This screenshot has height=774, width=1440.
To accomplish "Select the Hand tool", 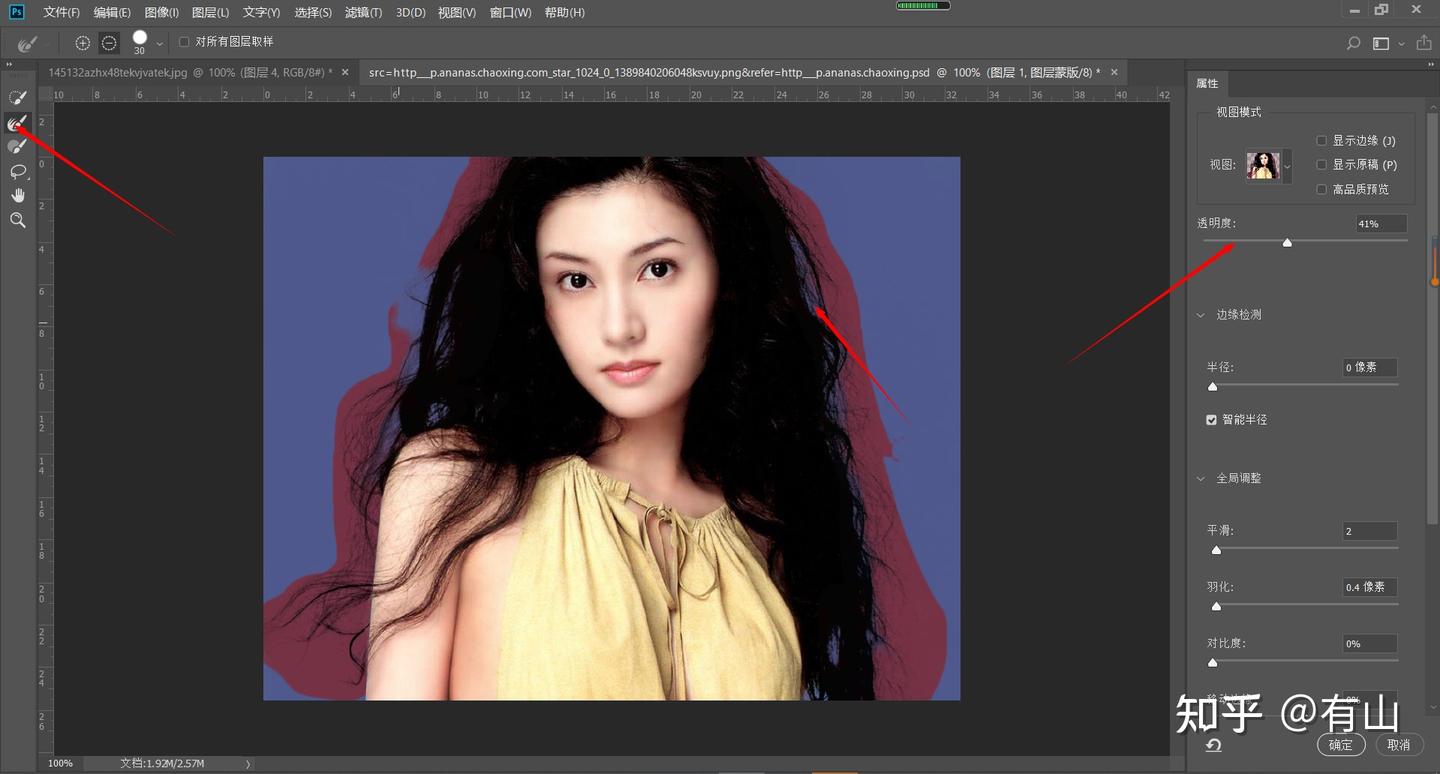I will coord(17,196).
